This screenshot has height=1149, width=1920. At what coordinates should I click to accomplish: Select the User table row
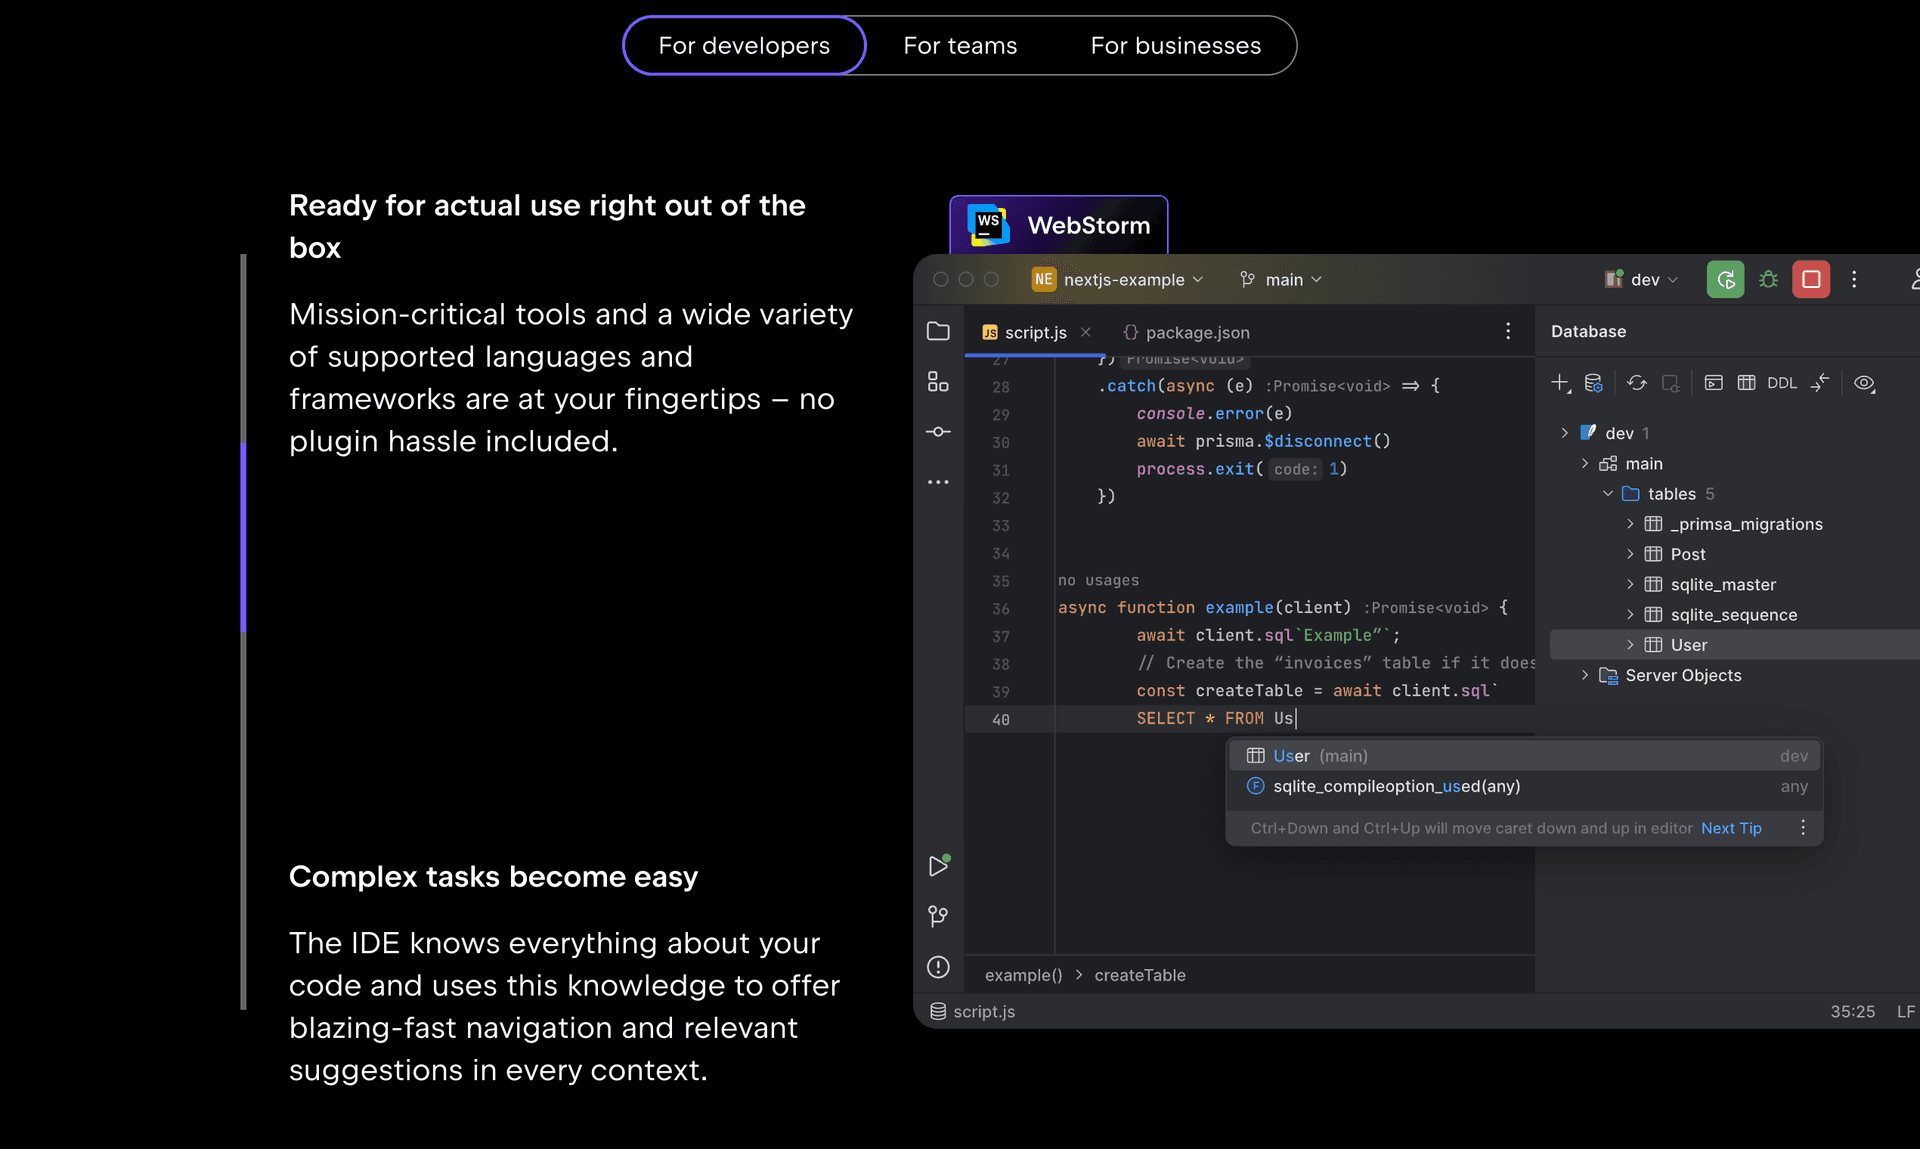coord(1734,645)
